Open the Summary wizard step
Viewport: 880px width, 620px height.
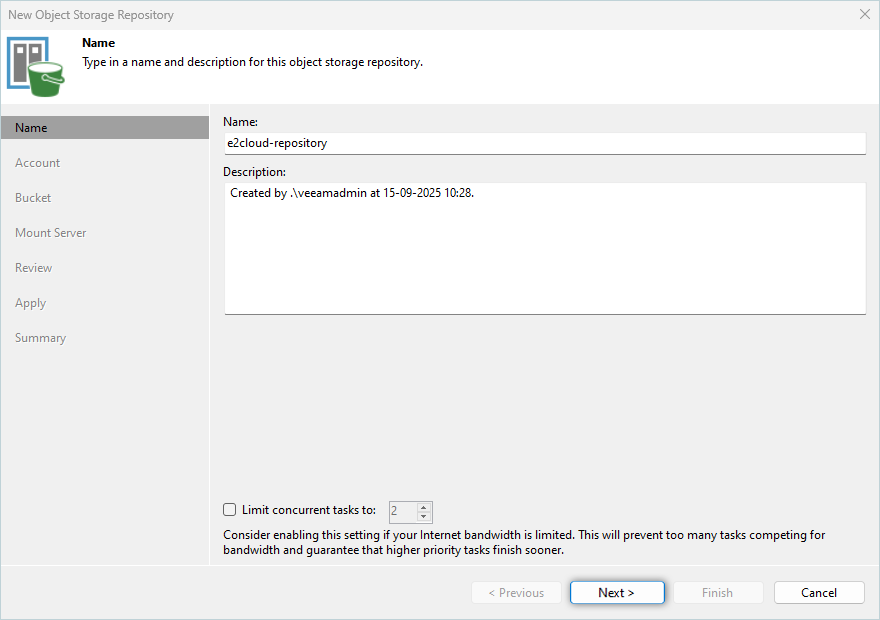pos(40,338)
